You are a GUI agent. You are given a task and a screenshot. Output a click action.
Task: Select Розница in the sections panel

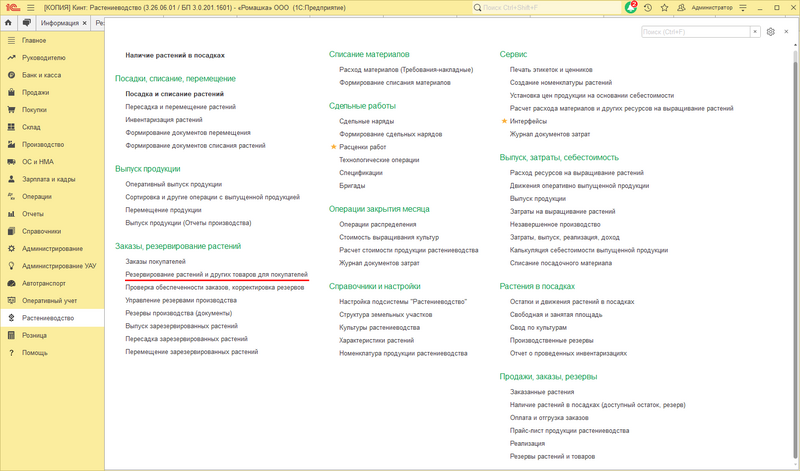click(x=34, y=335)
